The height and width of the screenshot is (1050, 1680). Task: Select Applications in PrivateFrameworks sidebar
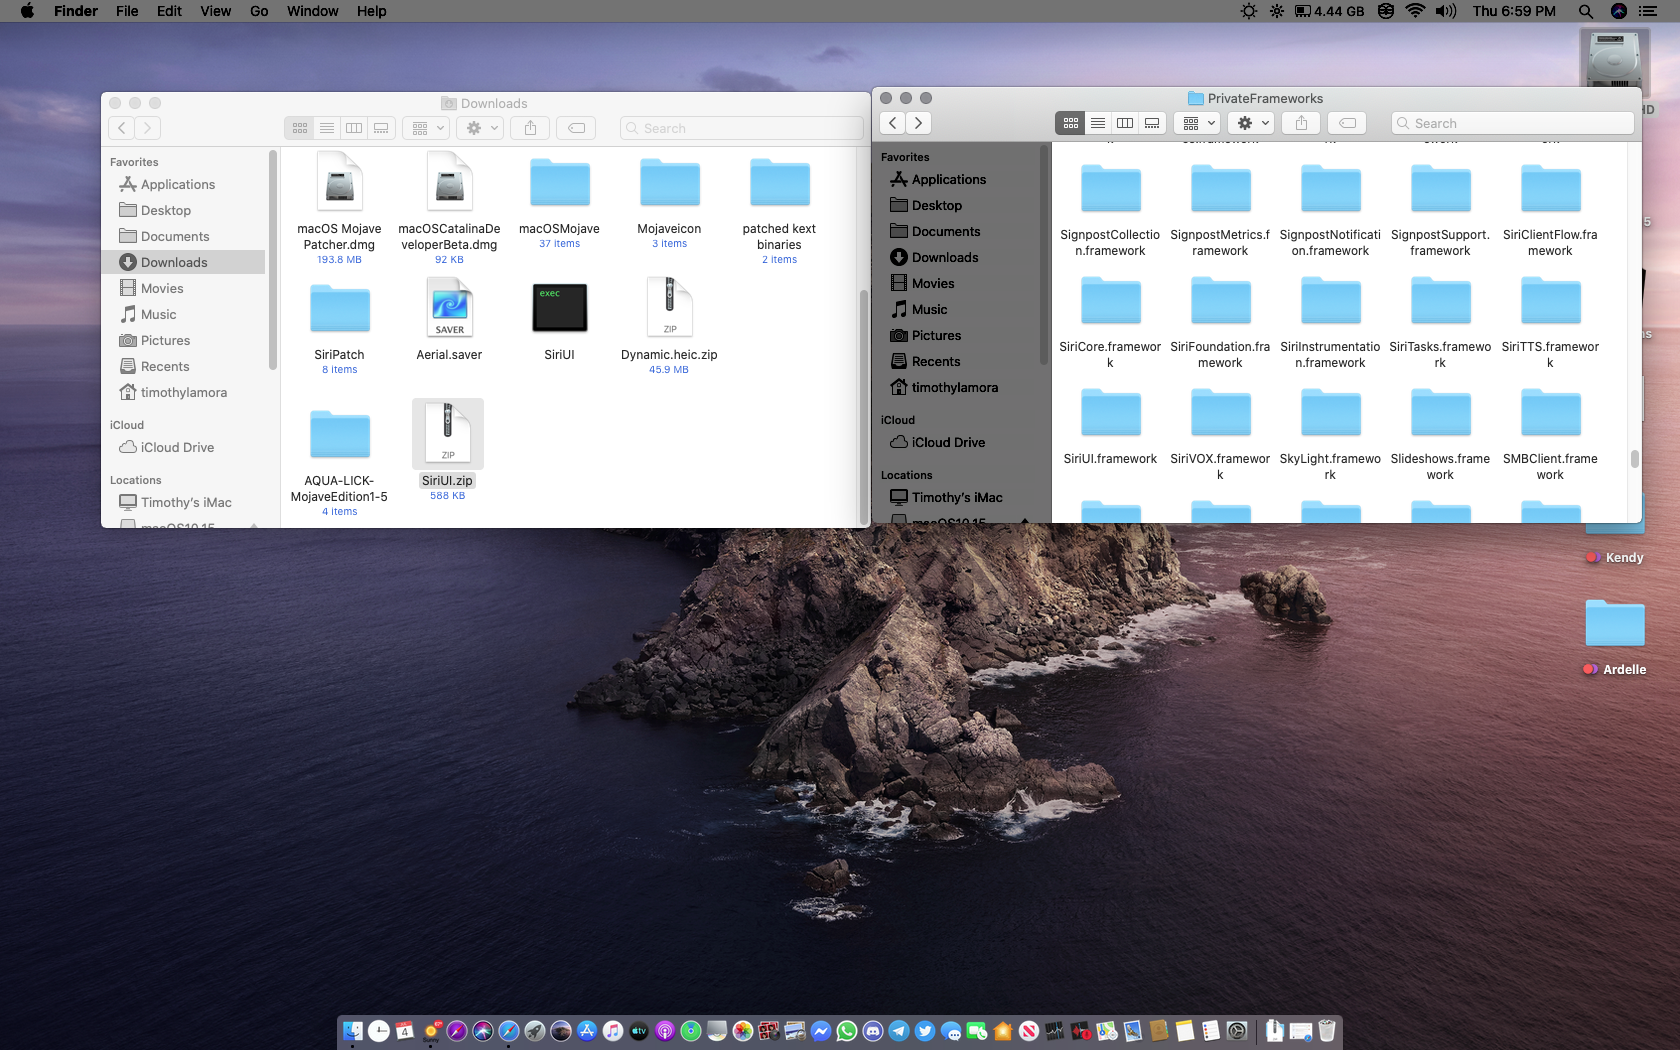949,179
